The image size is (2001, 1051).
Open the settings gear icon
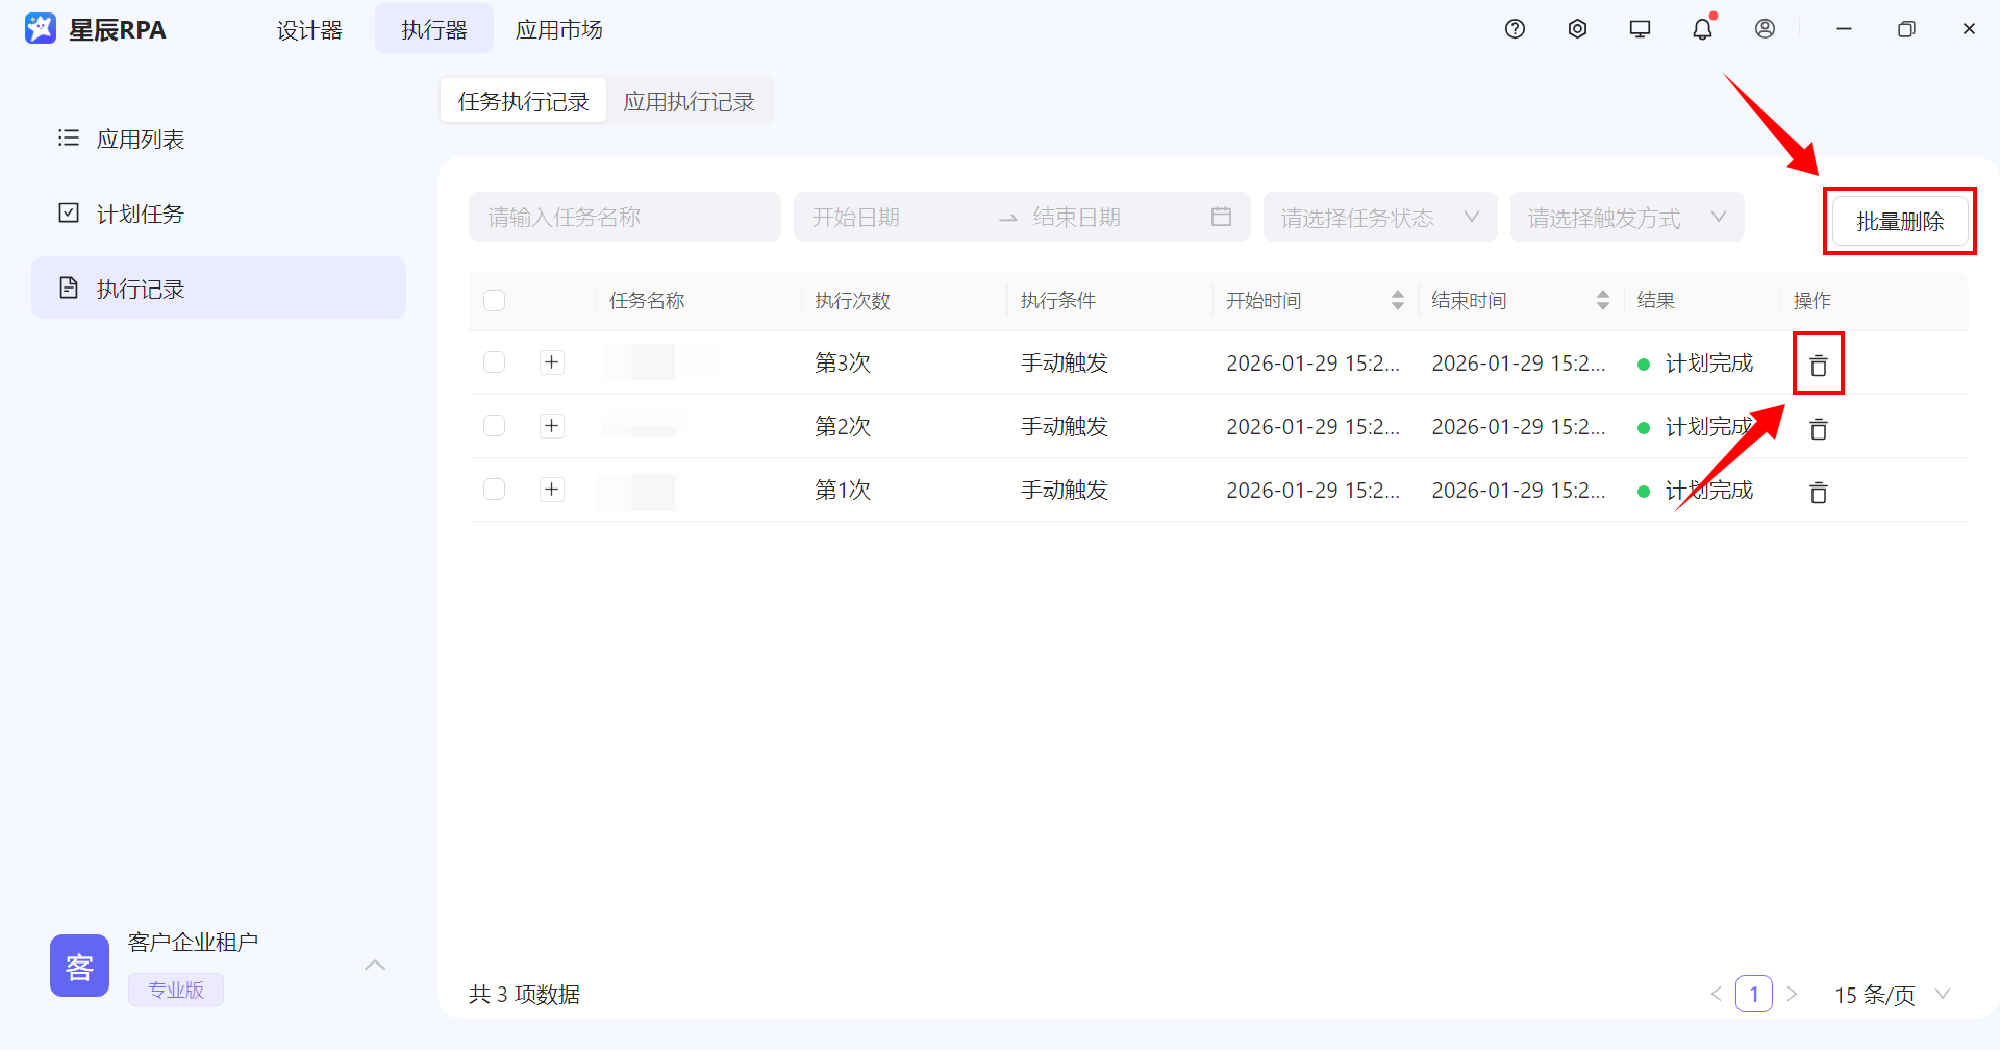(1577, 28)
